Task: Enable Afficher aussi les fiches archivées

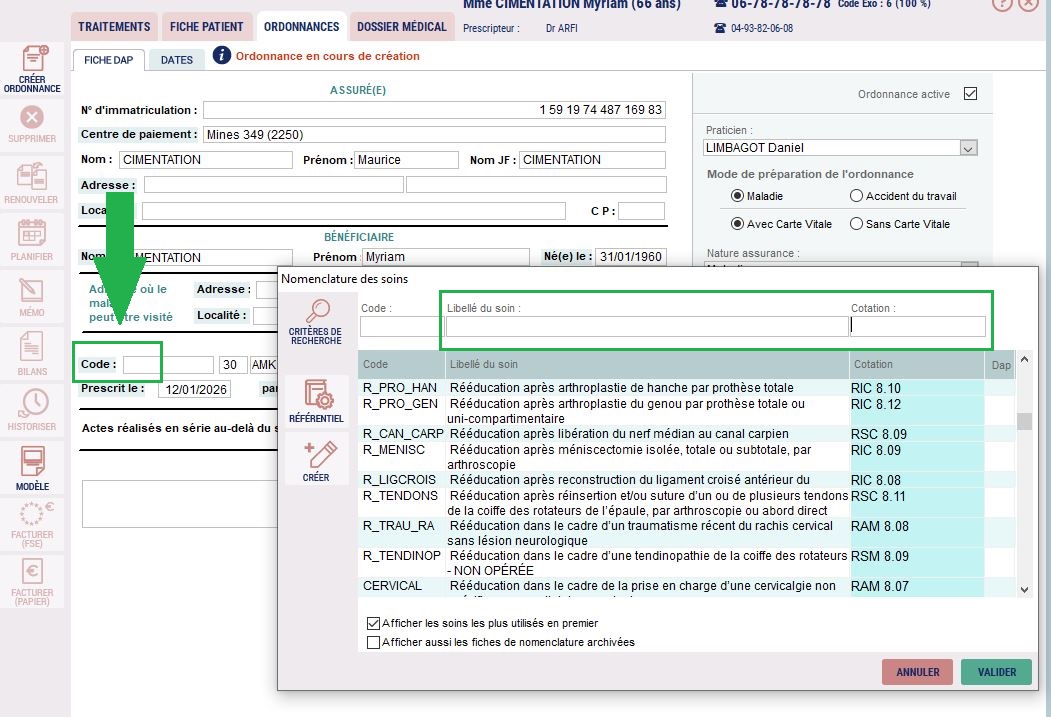Action: coord(374,642)
